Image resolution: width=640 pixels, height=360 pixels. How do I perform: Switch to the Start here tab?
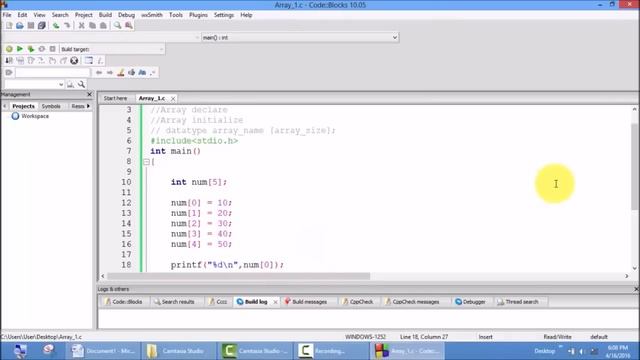pos(116,98)
